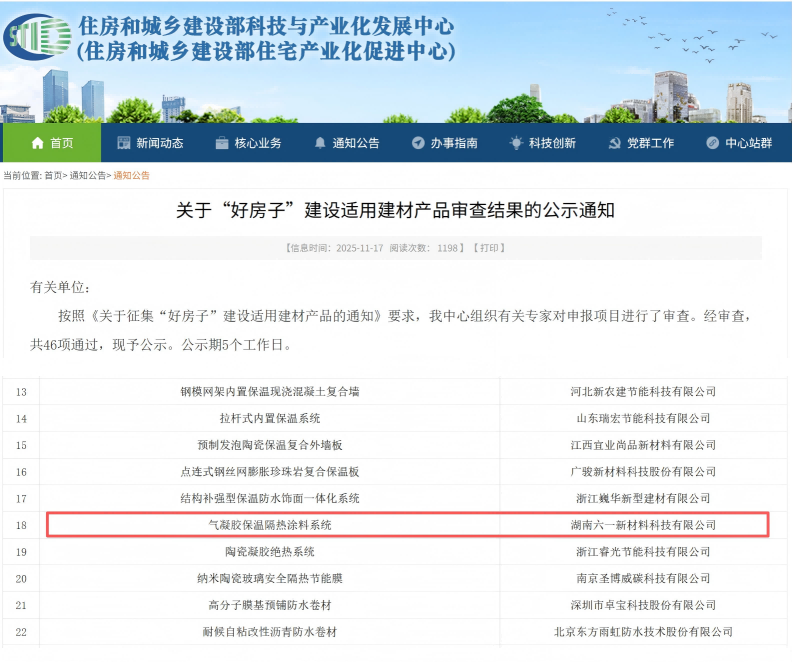Click company 江西宜业尚品新材料有限公司
Image resolution: width=793 pixels, height=662 pixels.
click(x=643, y=445)
